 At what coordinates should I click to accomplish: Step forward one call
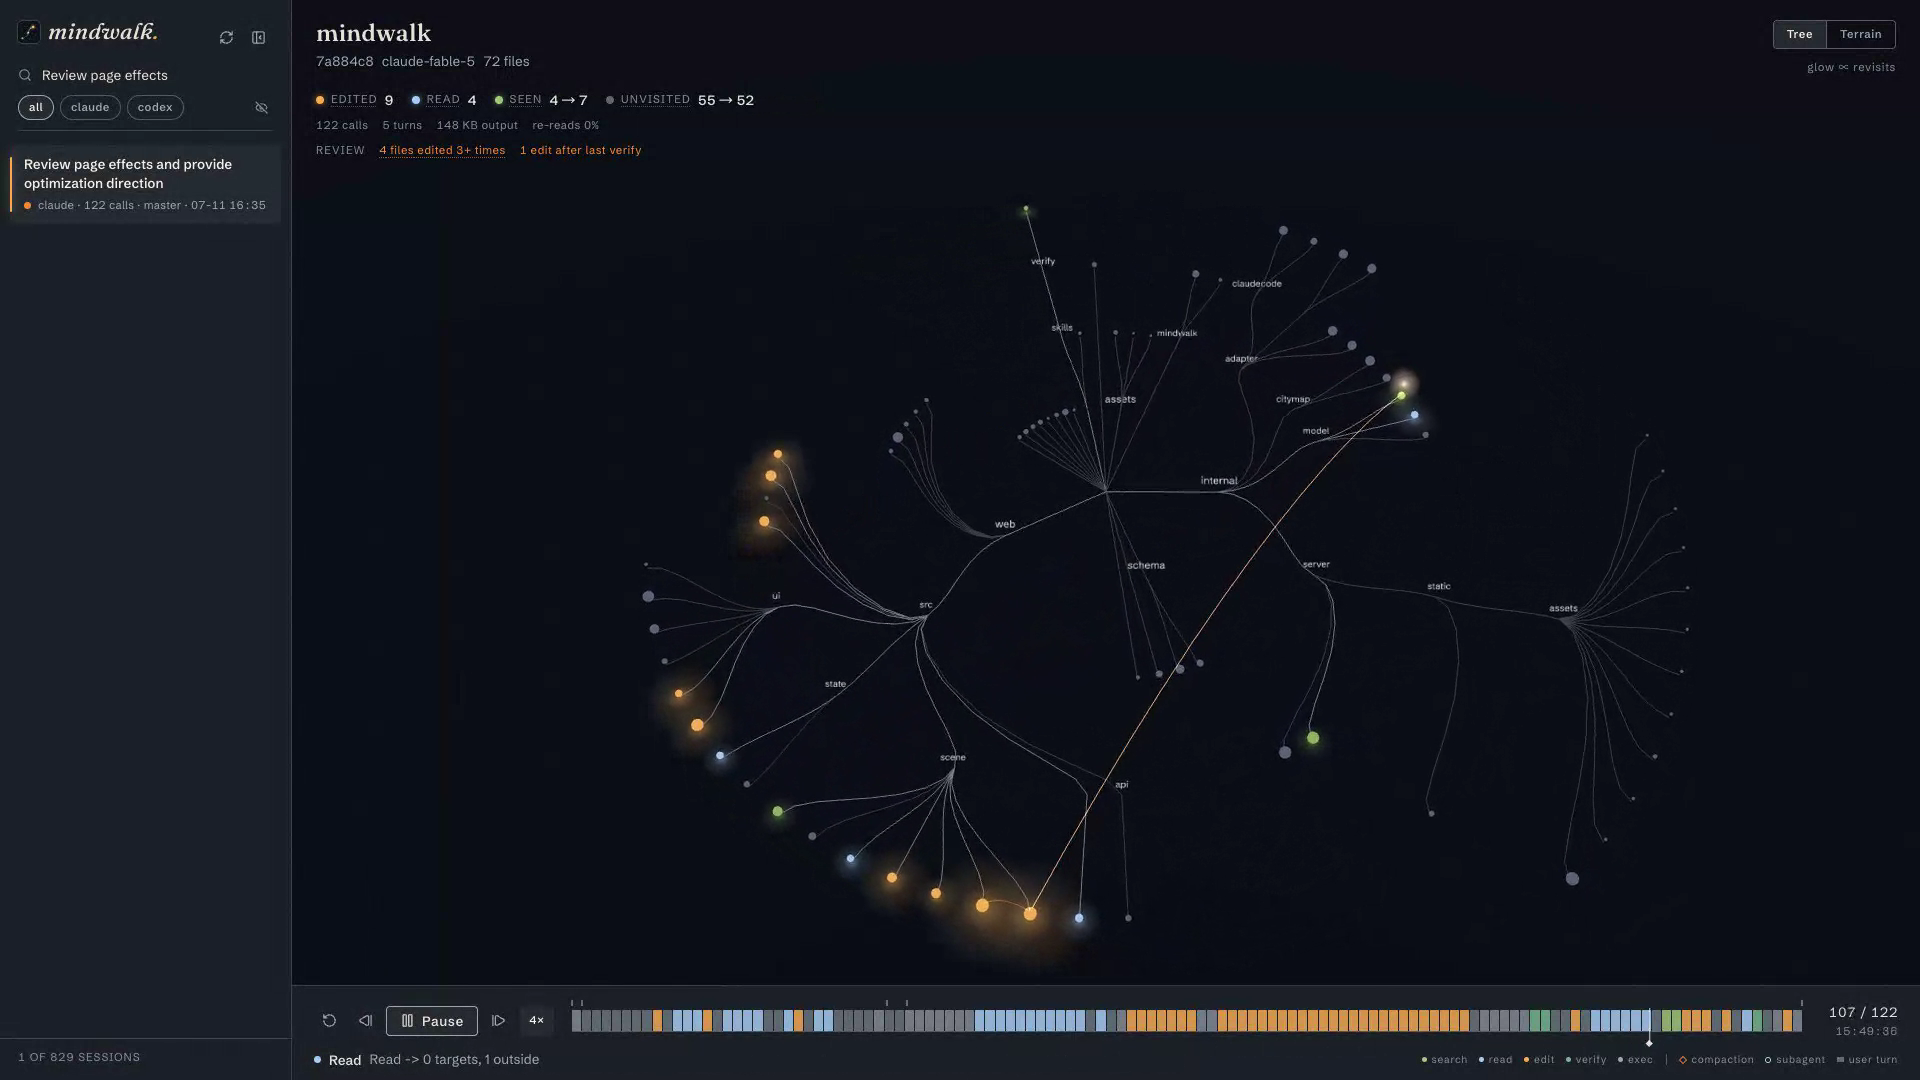pos(498,1020)
